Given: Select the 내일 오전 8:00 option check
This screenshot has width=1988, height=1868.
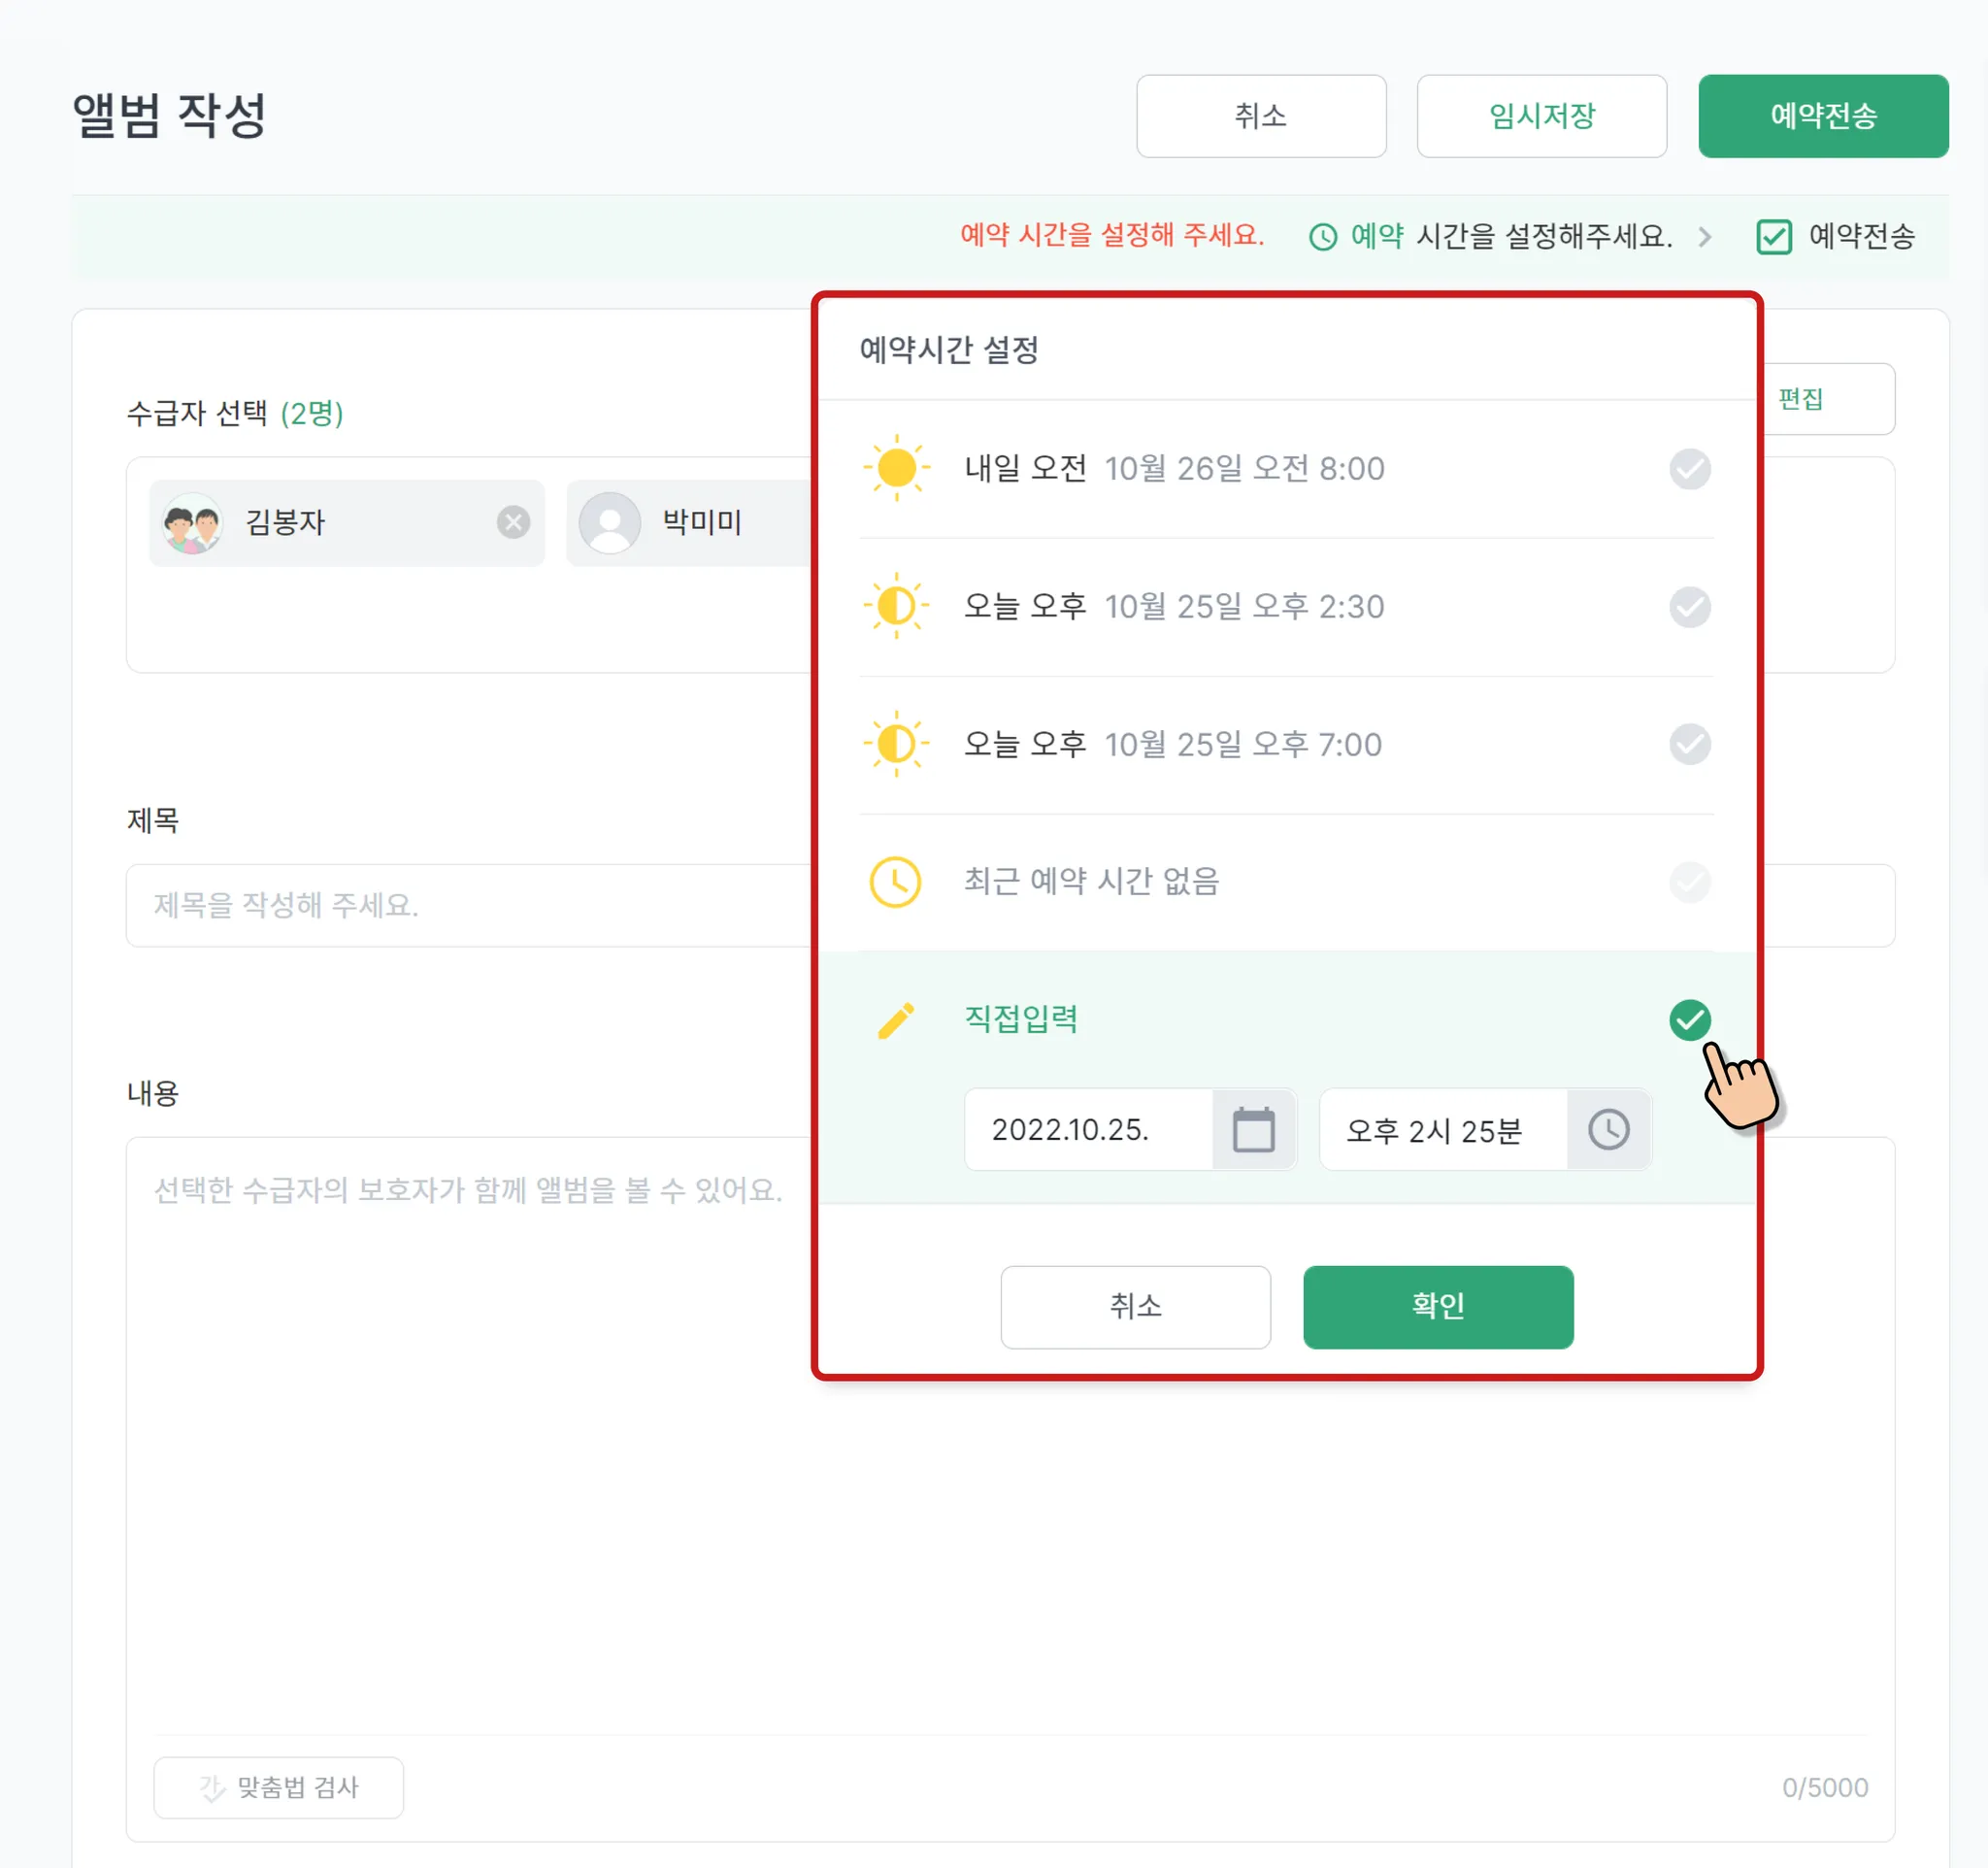Looking at the screenshot, I should click(1689, 469).
